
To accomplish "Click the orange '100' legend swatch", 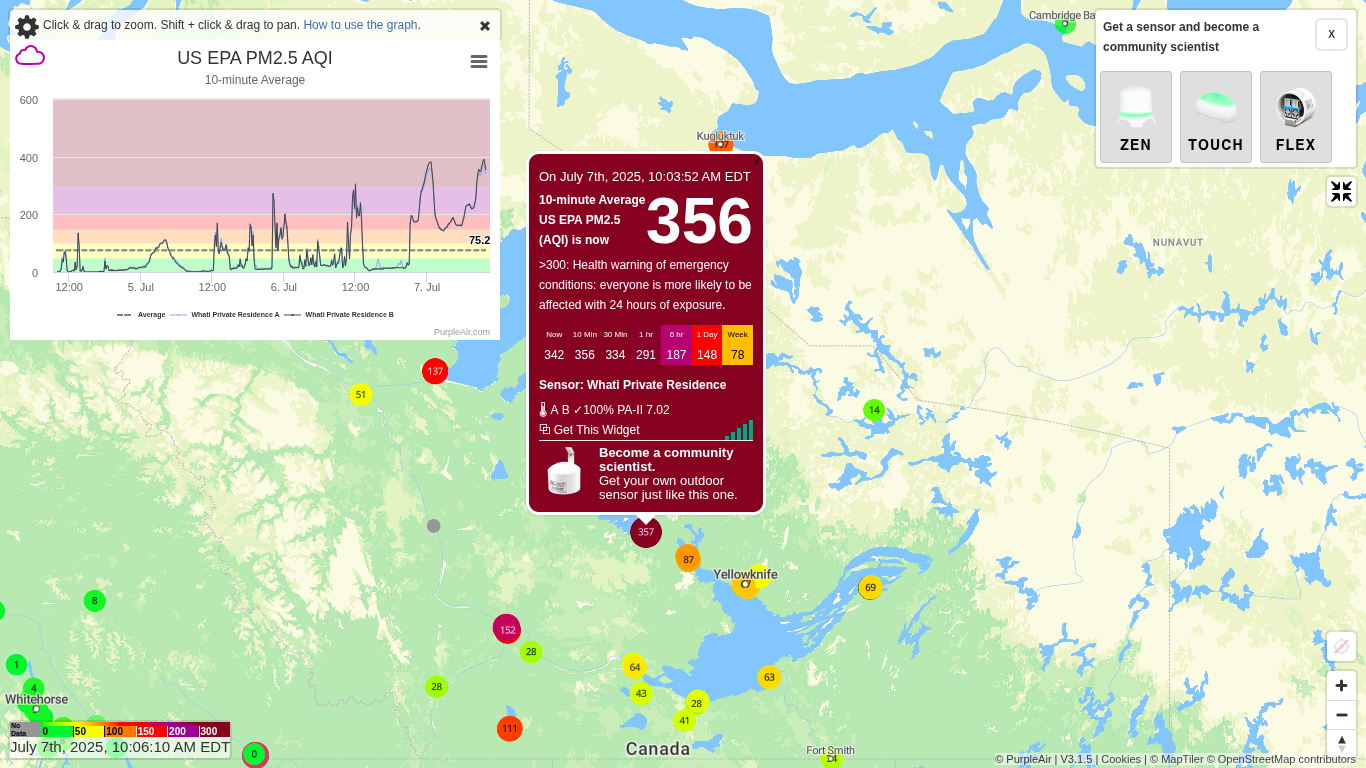I will pyautogui.click(x=120, y=730).
